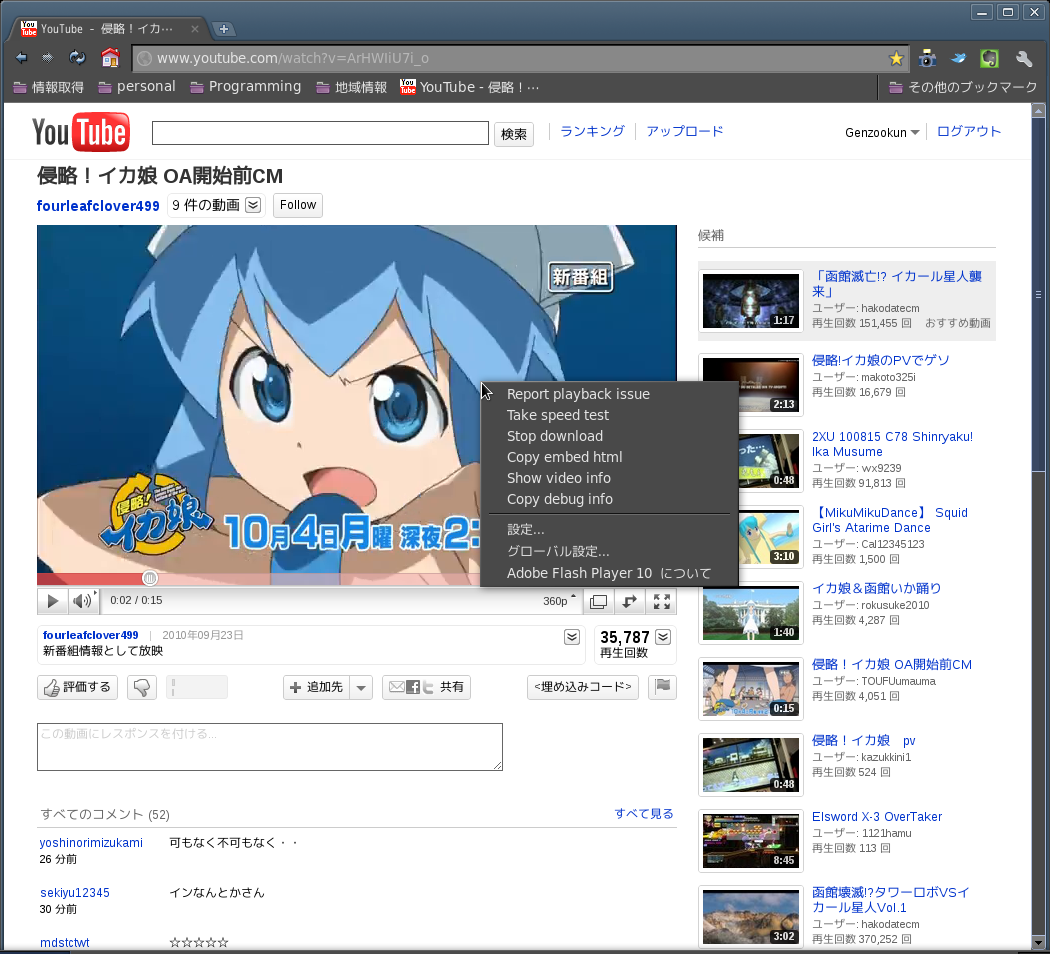Screen dimensions: 1050x954
Task: Click the 追加先 add-to button
Action: pos(316,688)
